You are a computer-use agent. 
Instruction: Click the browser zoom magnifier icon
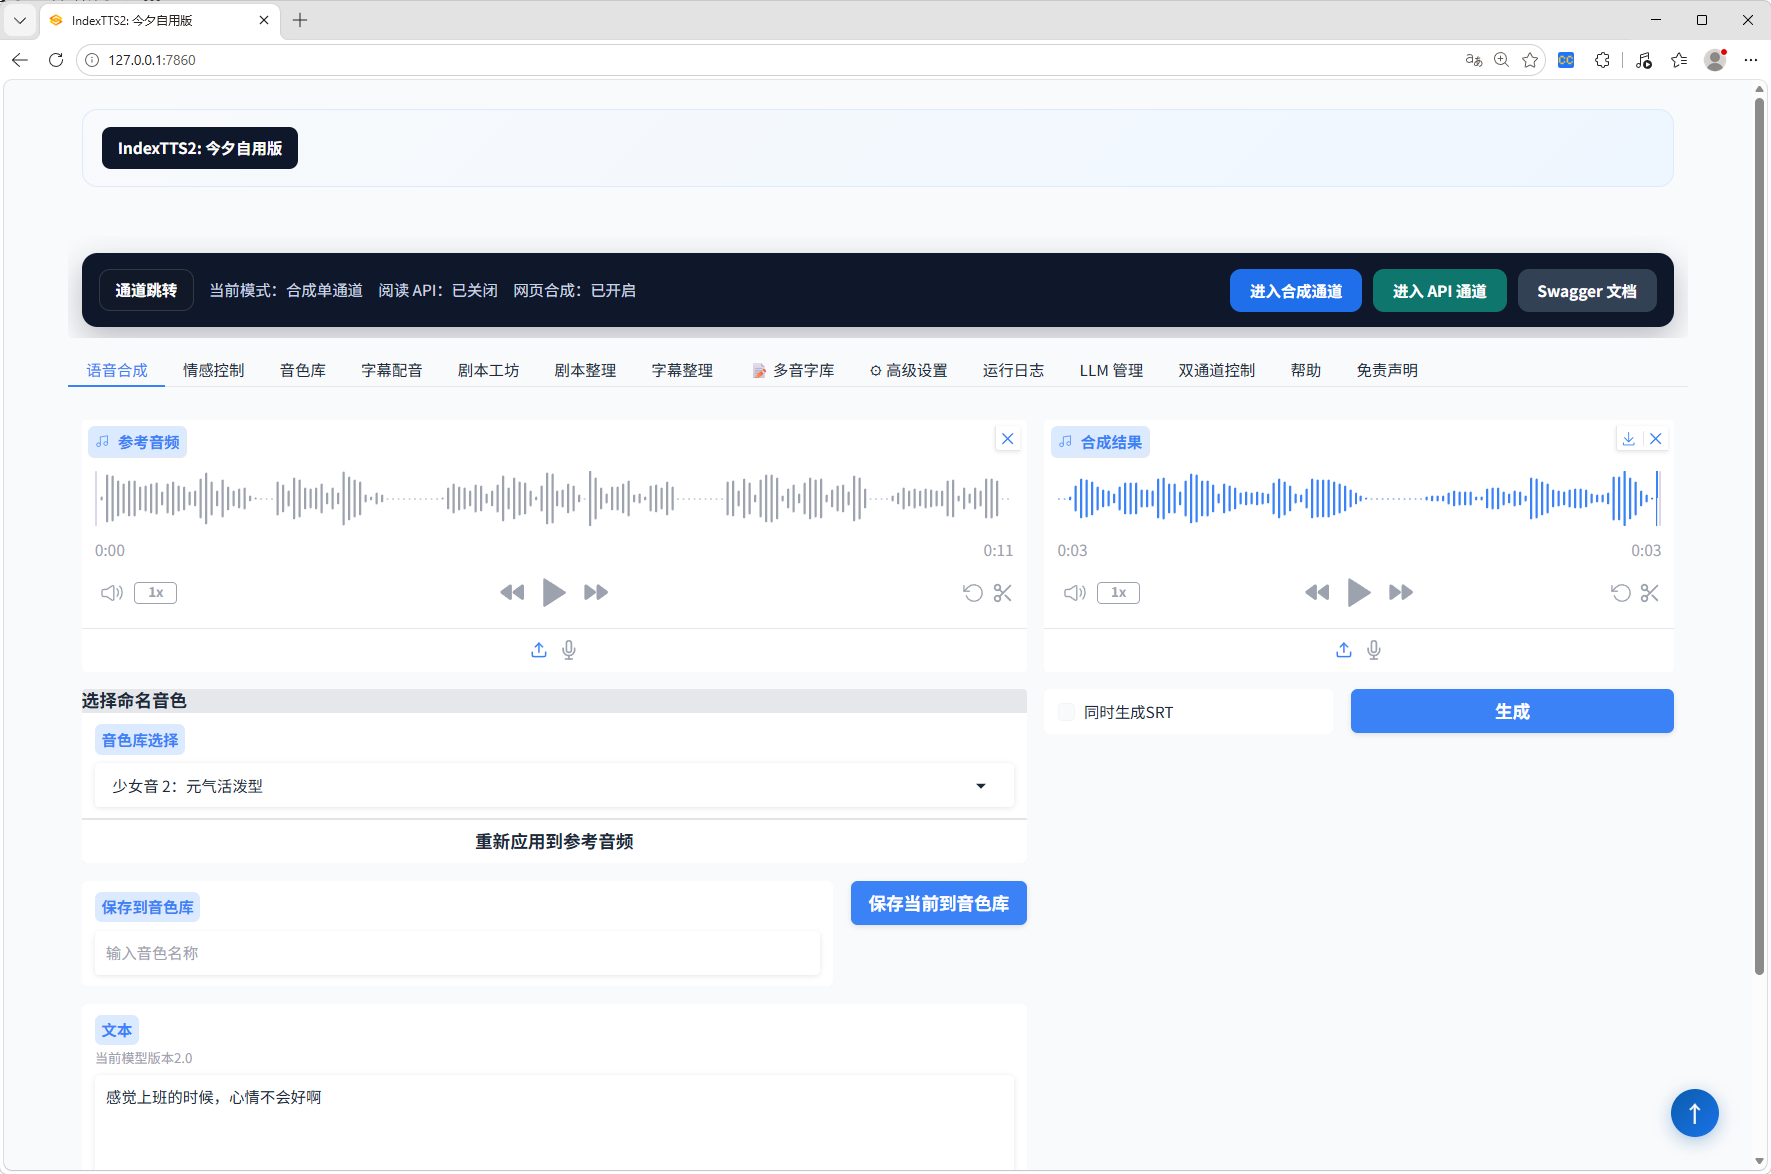point(1501,60)
